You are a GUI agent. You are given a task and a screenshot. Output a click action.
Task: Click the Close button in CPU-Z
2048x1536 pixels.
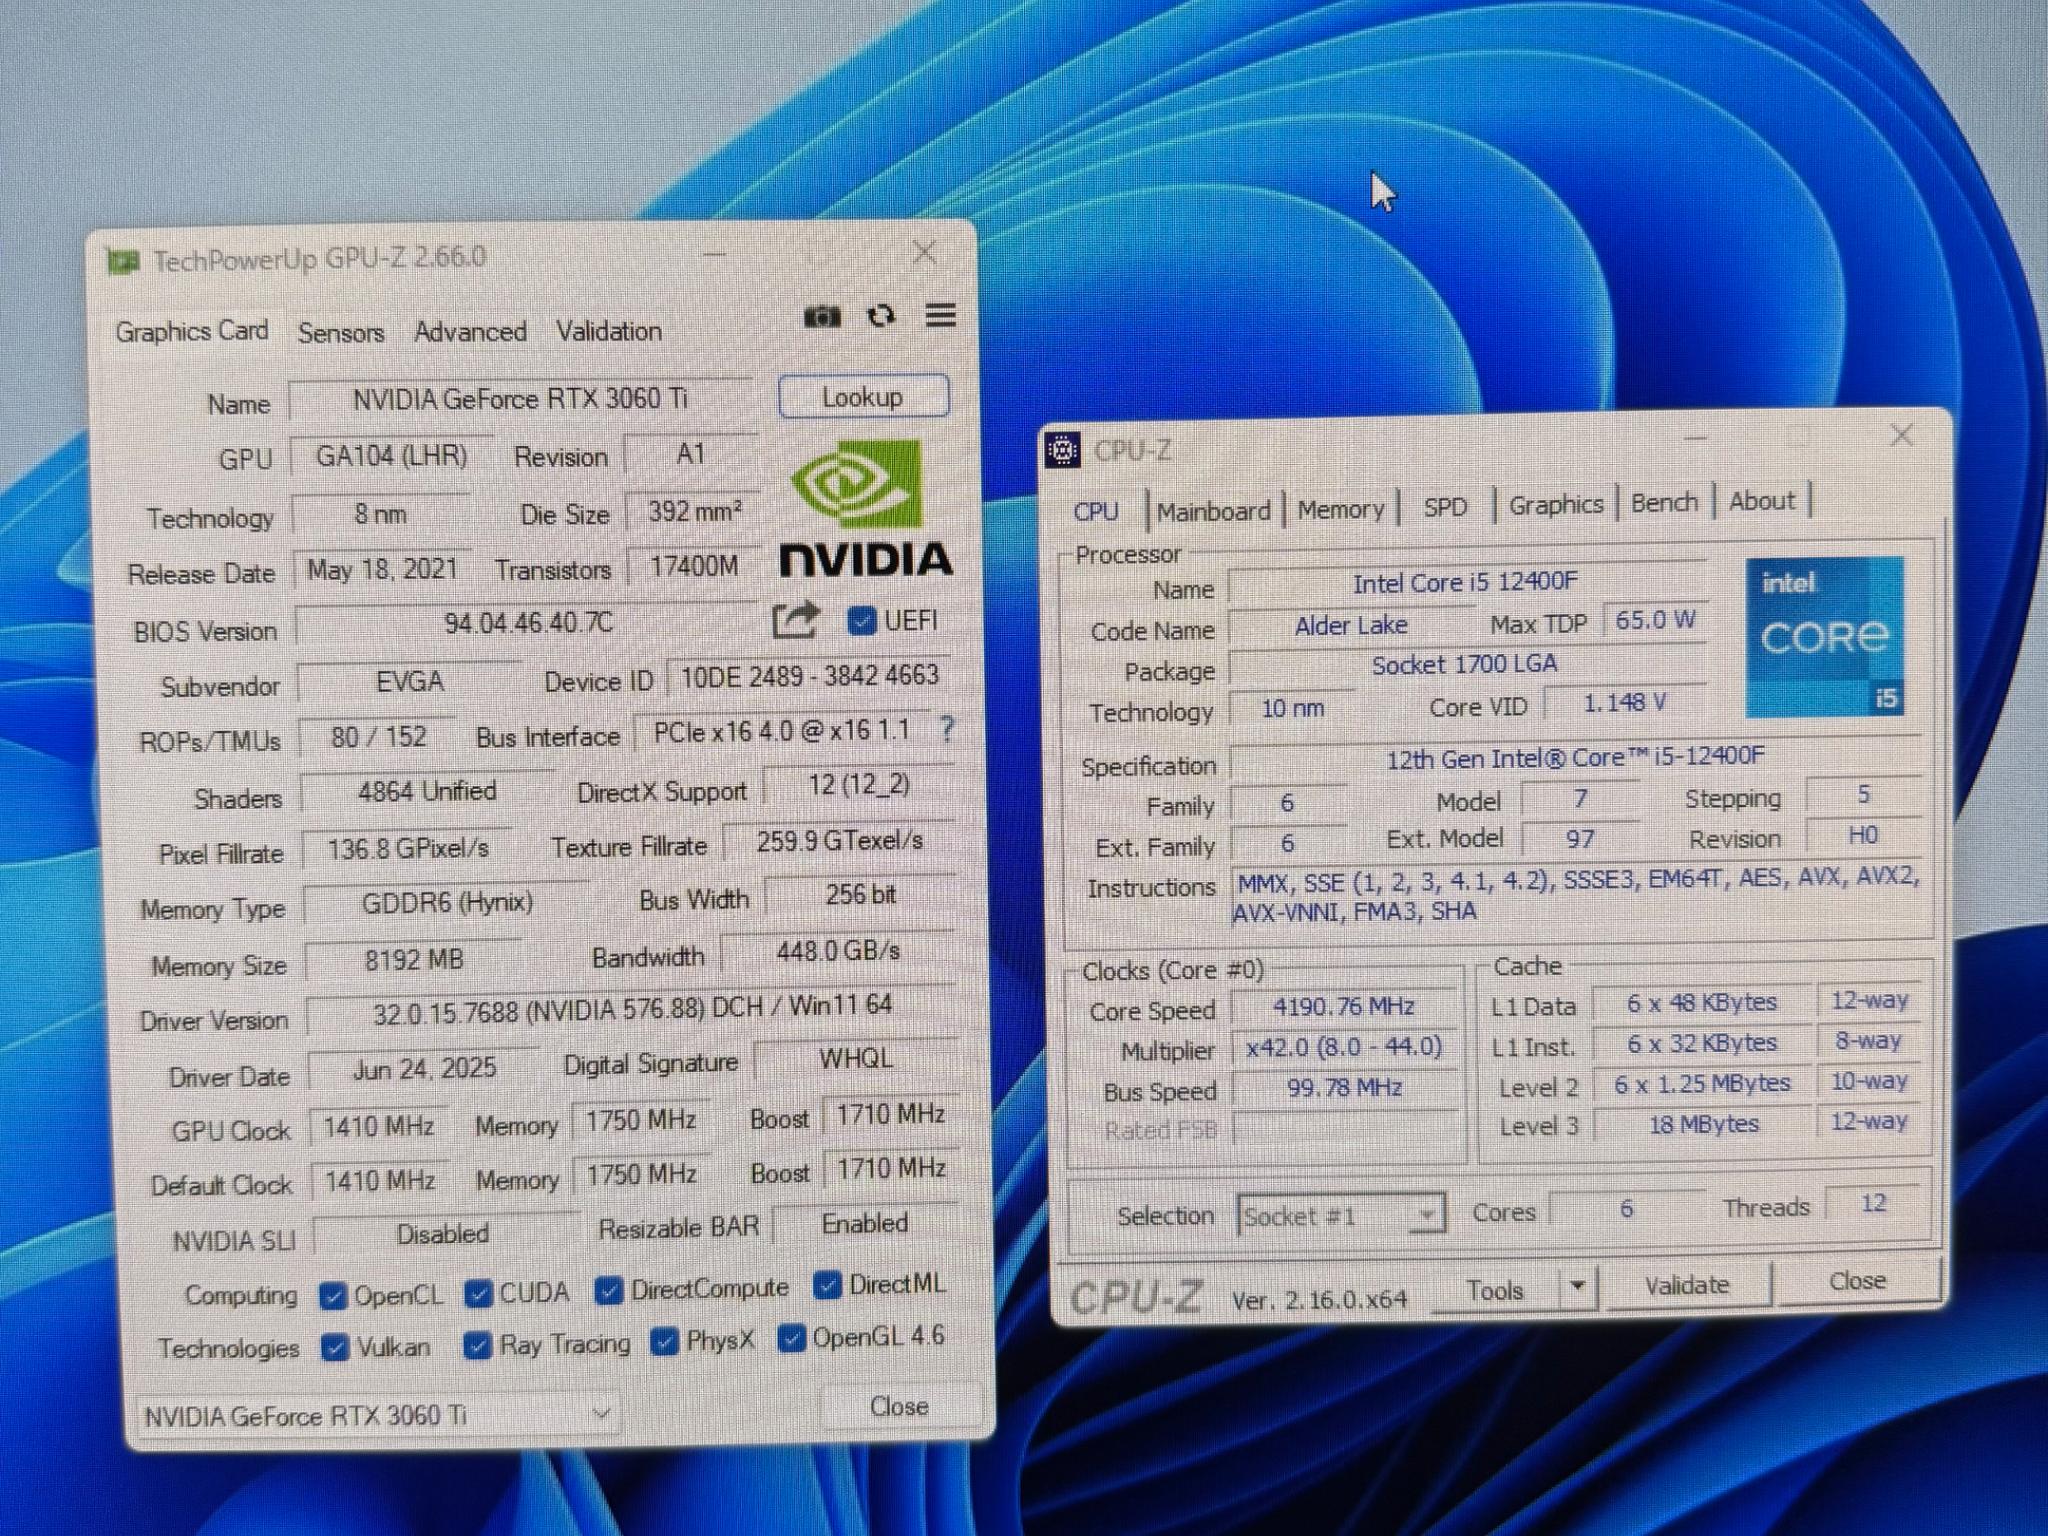[x=1857, y=1281]
